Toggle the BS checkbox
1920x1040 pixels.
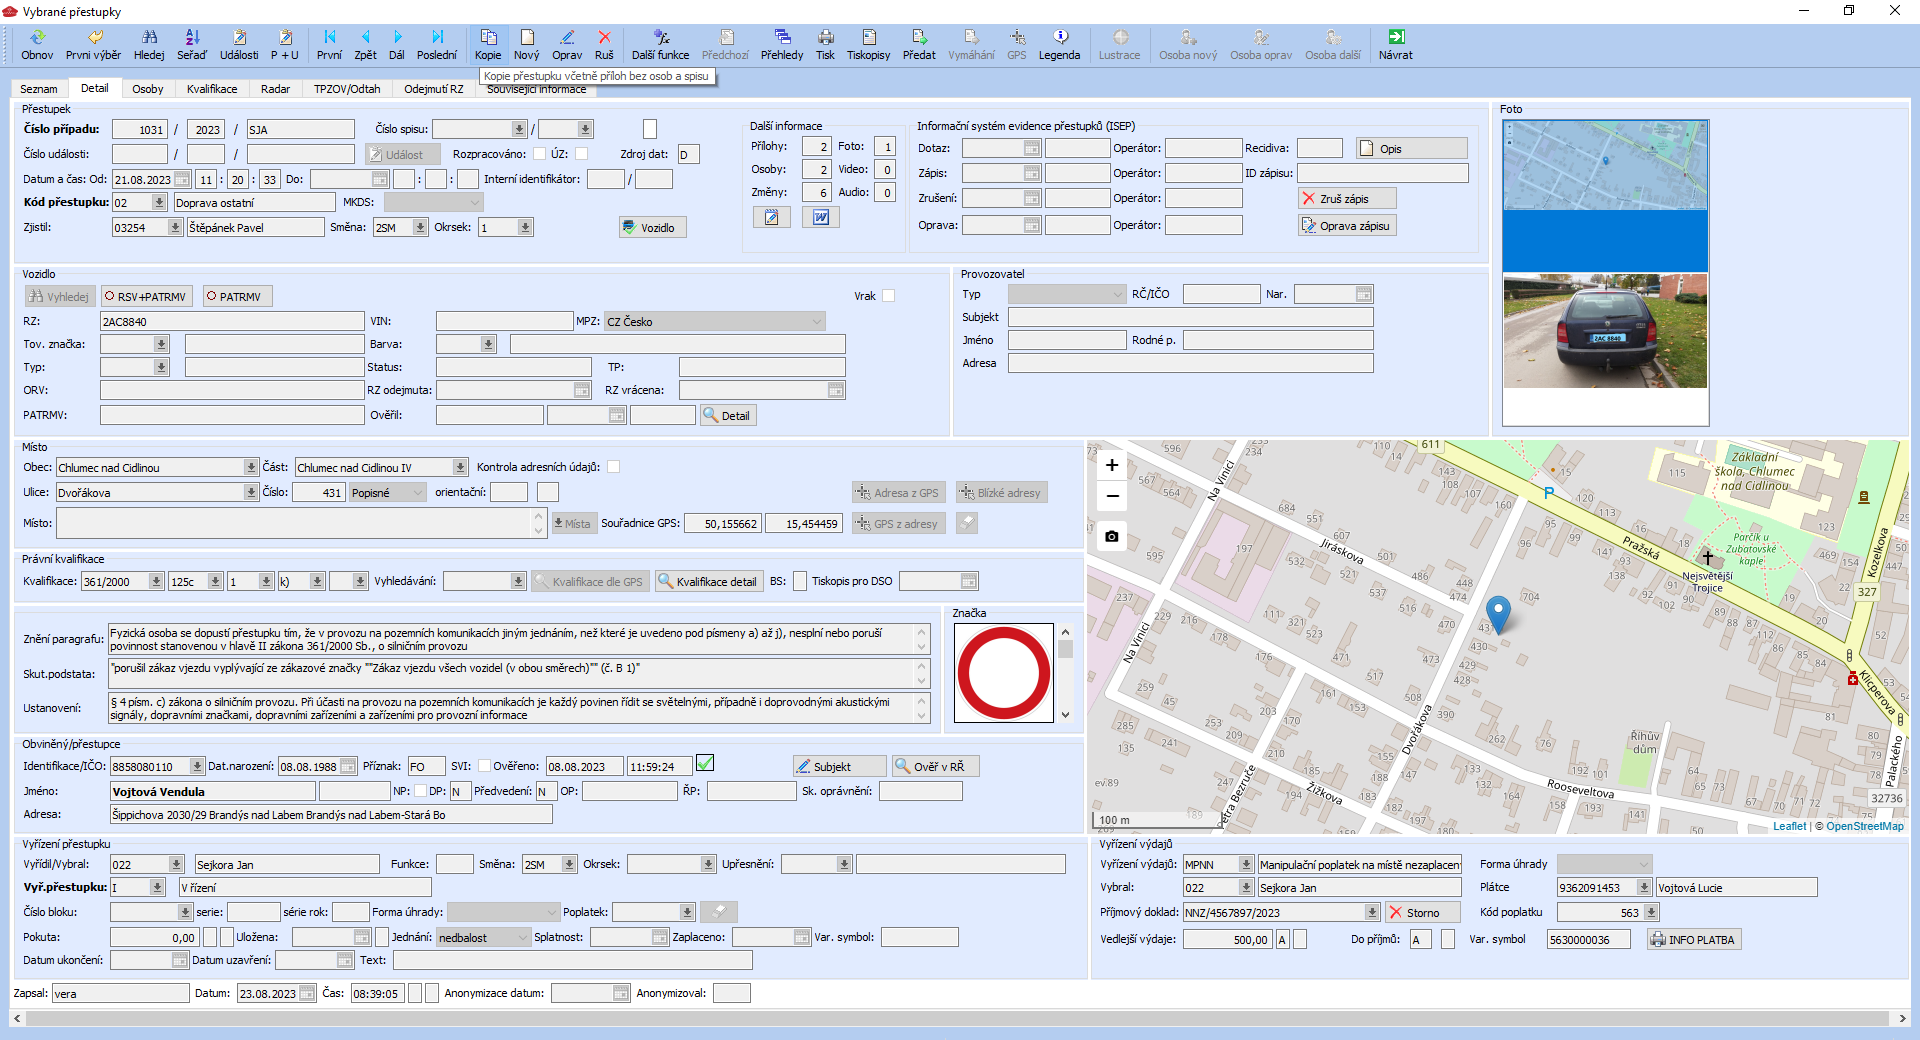(800, 581)
